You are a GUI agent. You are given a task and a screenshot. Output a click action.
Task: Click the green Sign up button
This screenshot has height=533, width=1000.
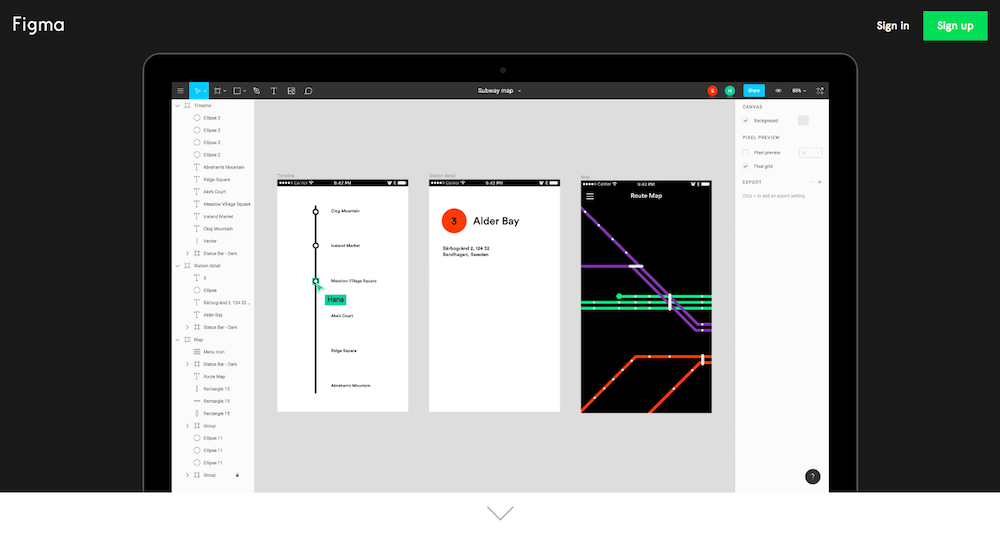pyautogui.click(x=954, y=26)
